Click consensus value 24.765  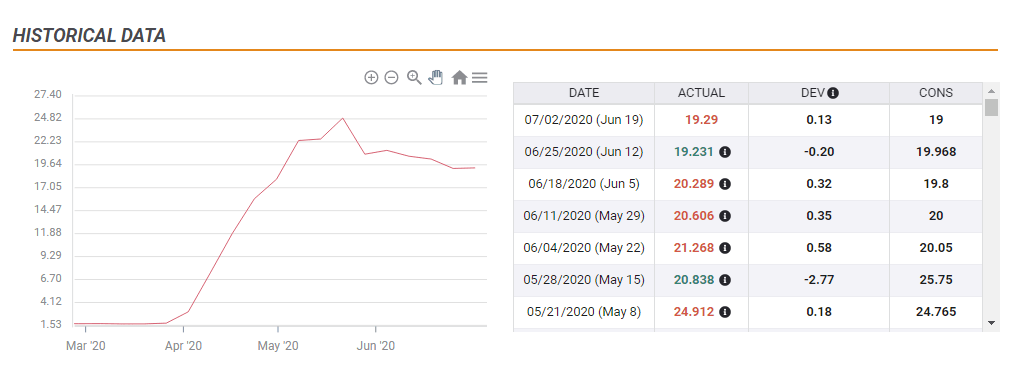click(x=936, y=312)
